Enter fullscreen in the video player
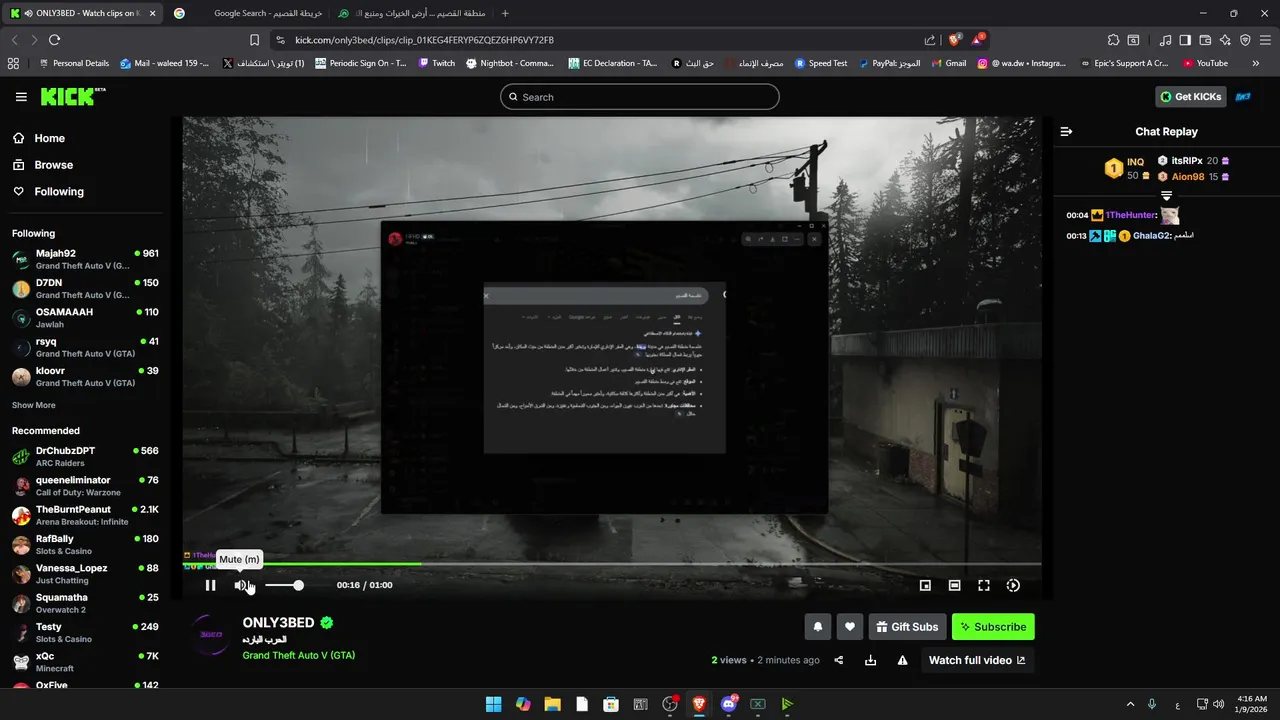 tap(984, 585)
